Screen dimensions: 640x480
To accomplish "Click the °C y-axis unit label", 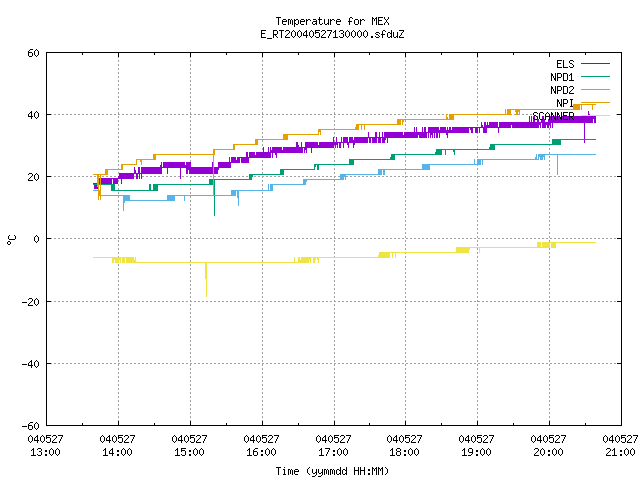I will tap(11, 240).
